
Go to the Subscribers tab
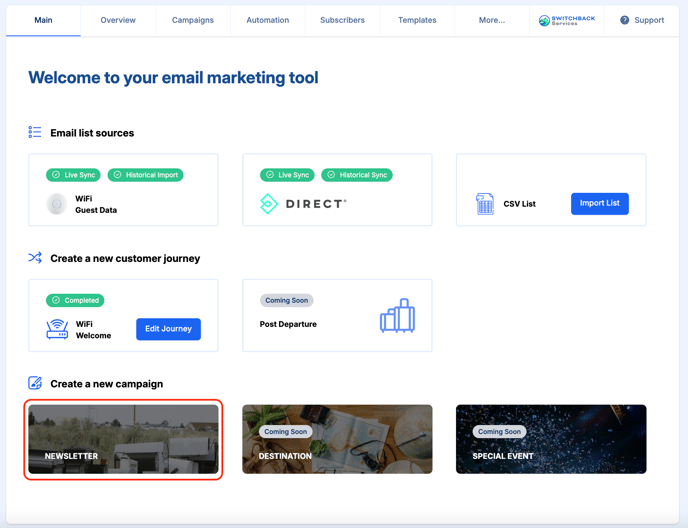(x=342, y=20)
